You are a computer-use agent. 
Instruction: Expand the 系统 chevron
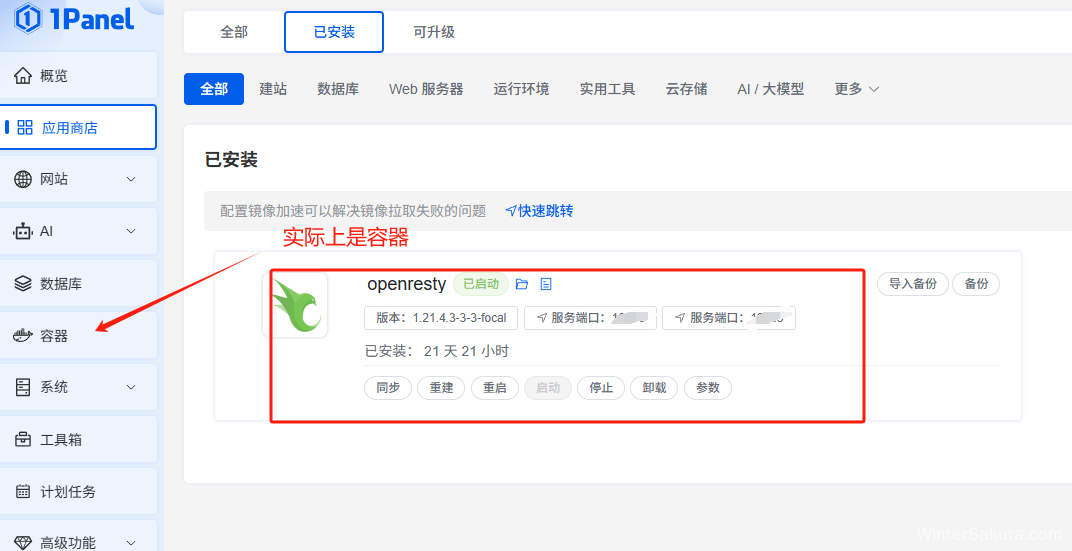131,387
